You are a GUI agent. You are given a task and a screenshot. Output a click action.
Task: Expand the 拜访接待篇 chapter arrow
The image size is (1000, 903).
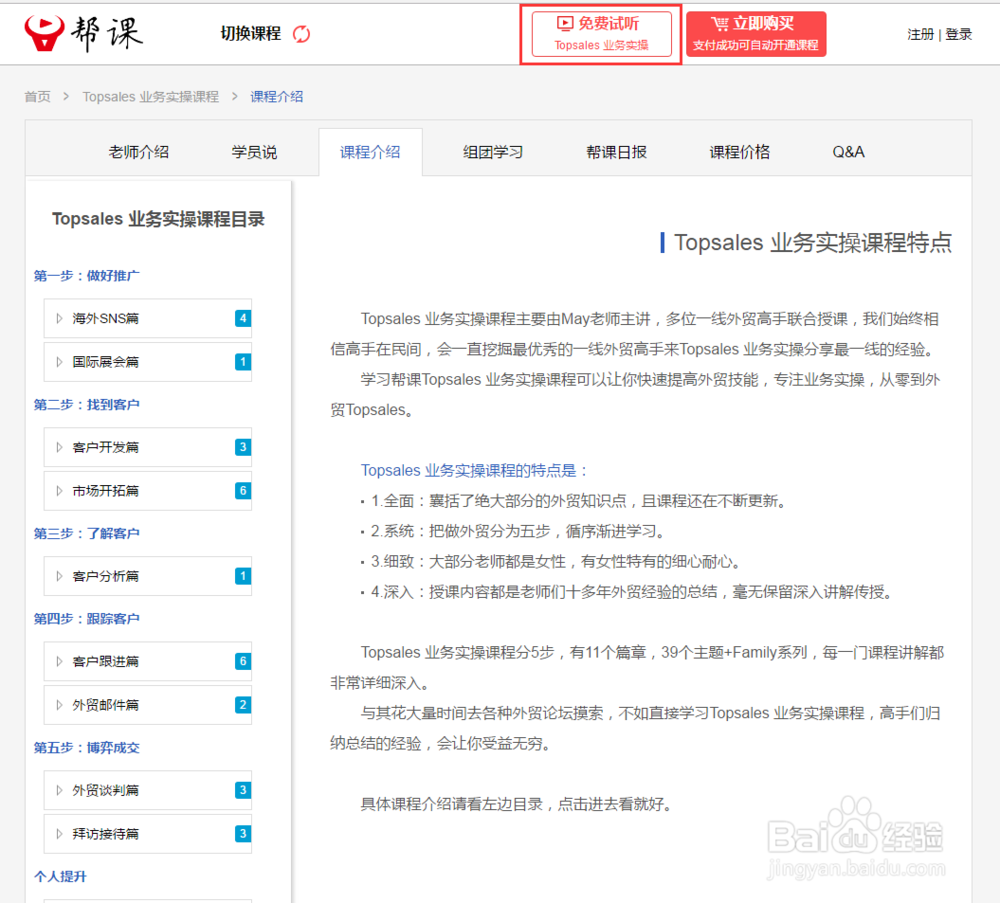(59, 833)
